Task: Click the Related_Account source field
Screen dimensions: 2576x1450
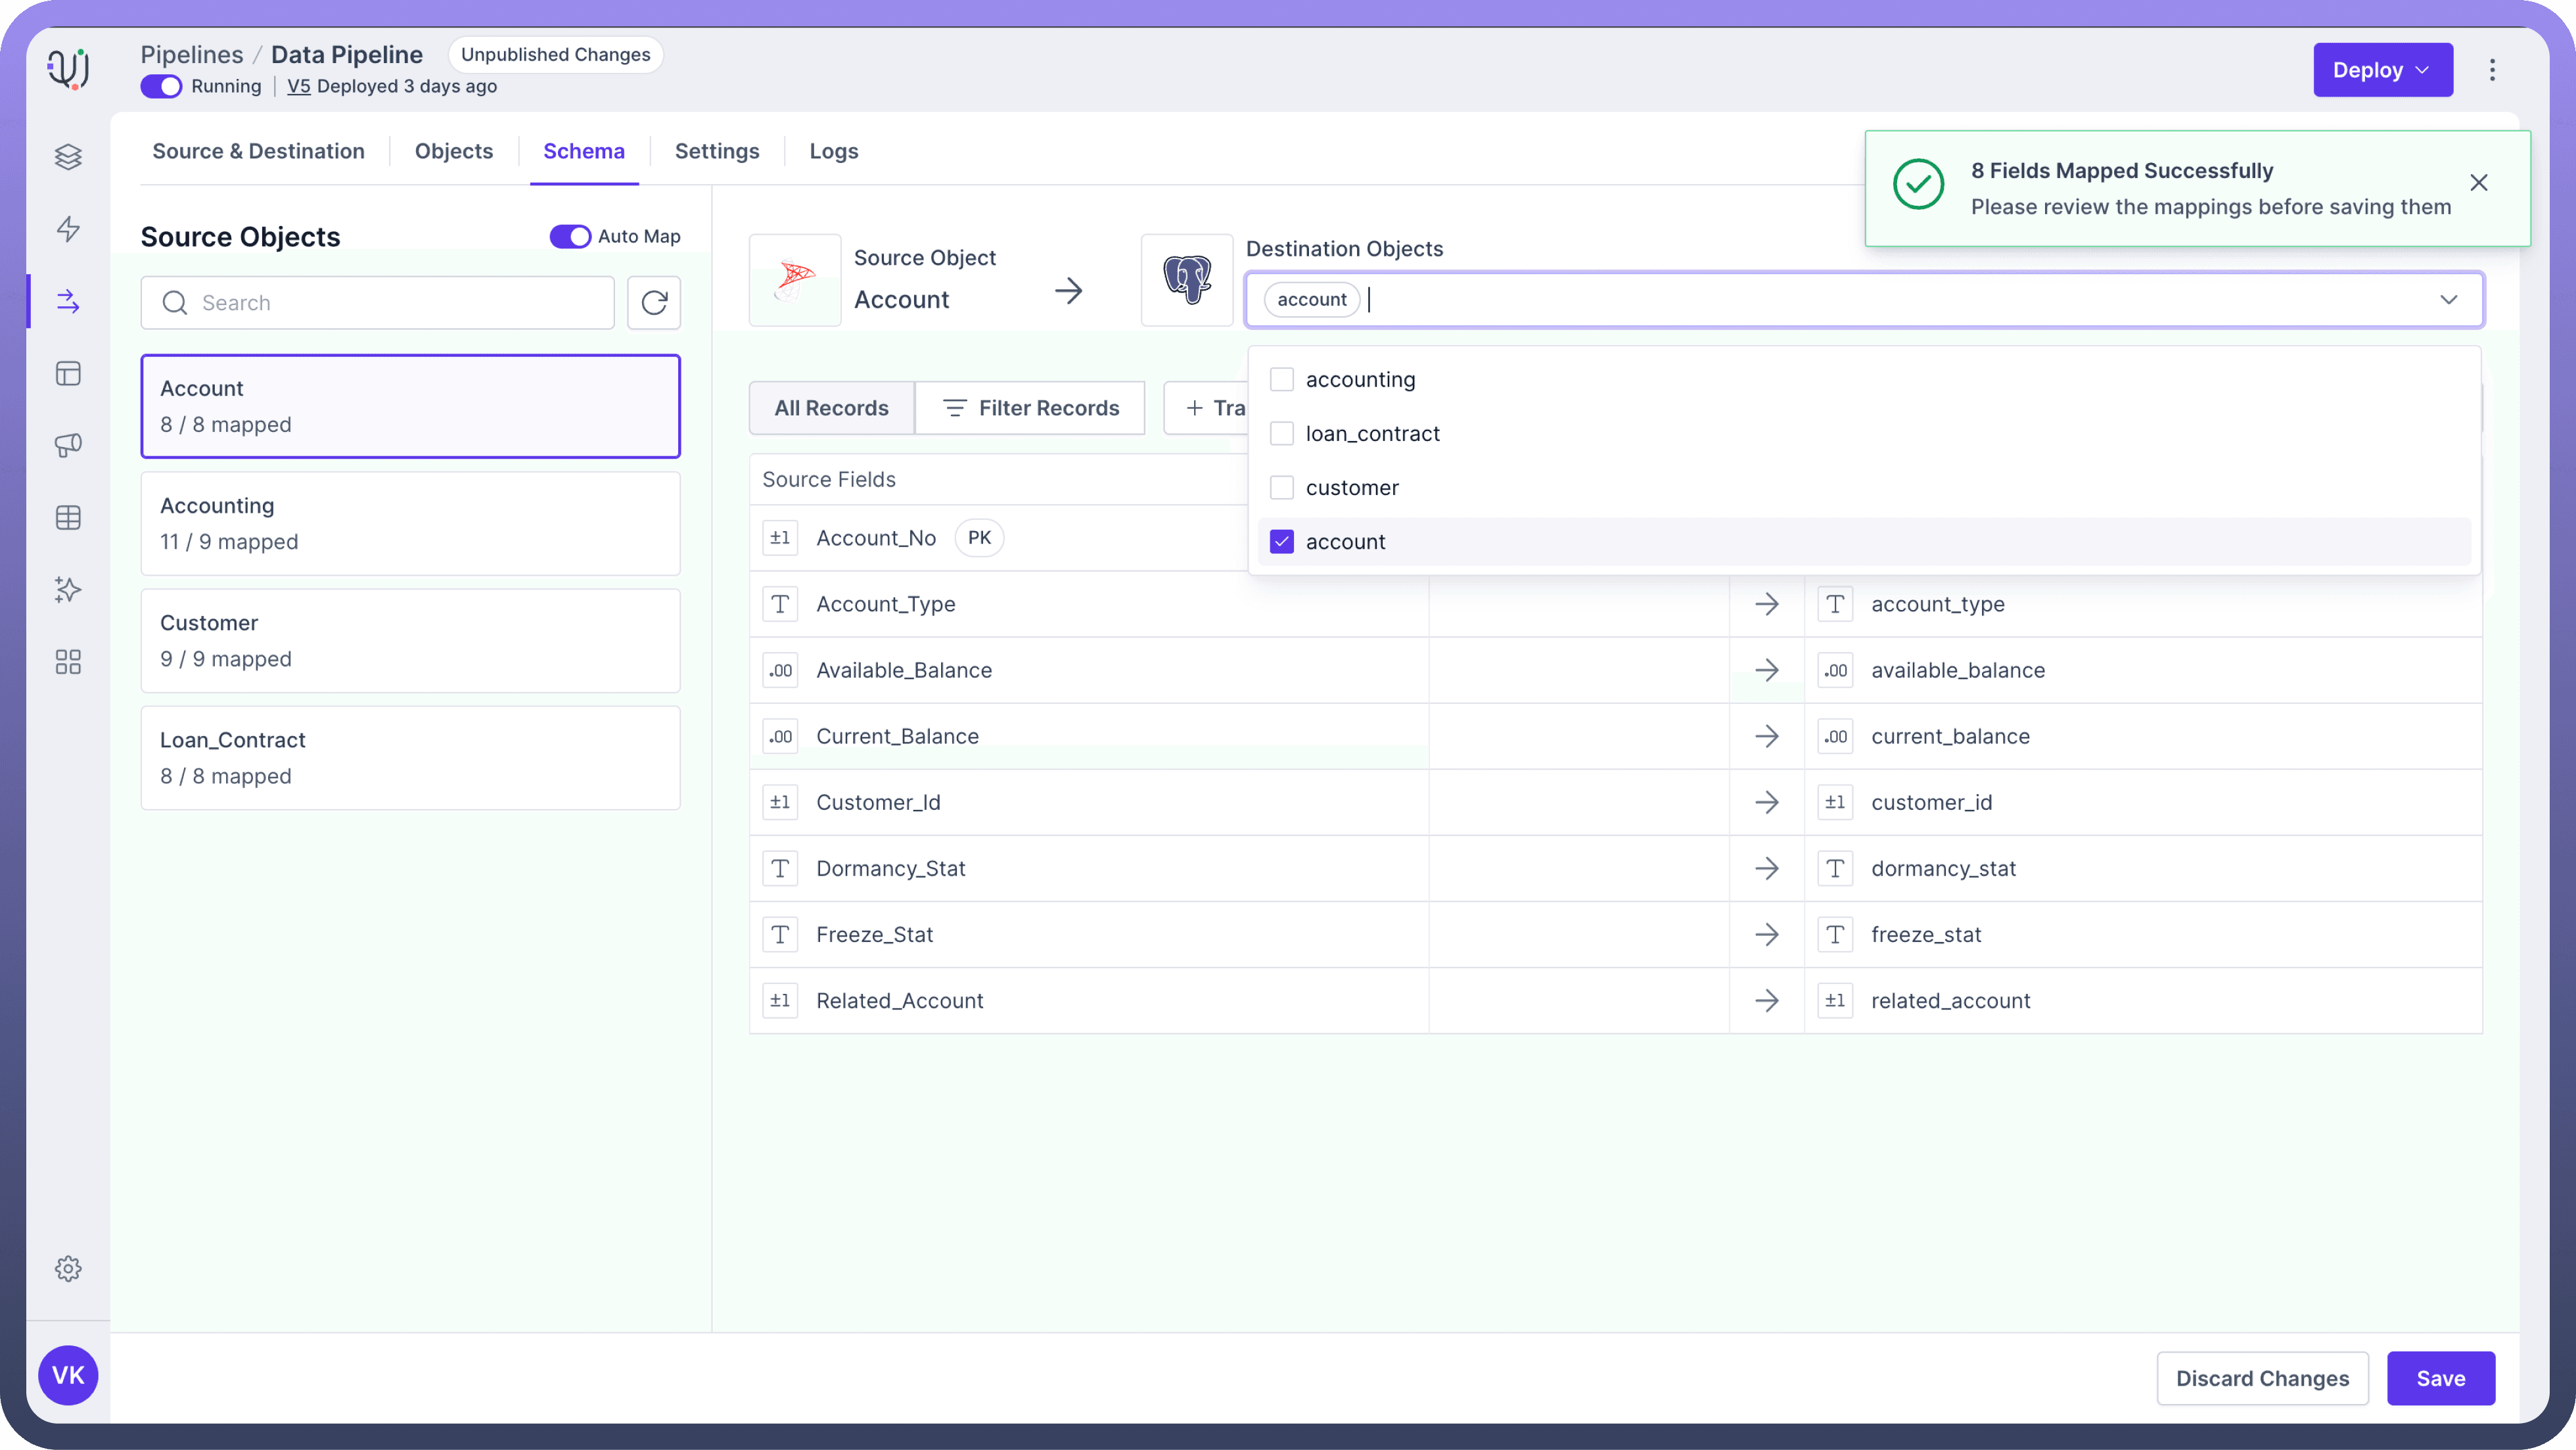Action: point(899,1000)
